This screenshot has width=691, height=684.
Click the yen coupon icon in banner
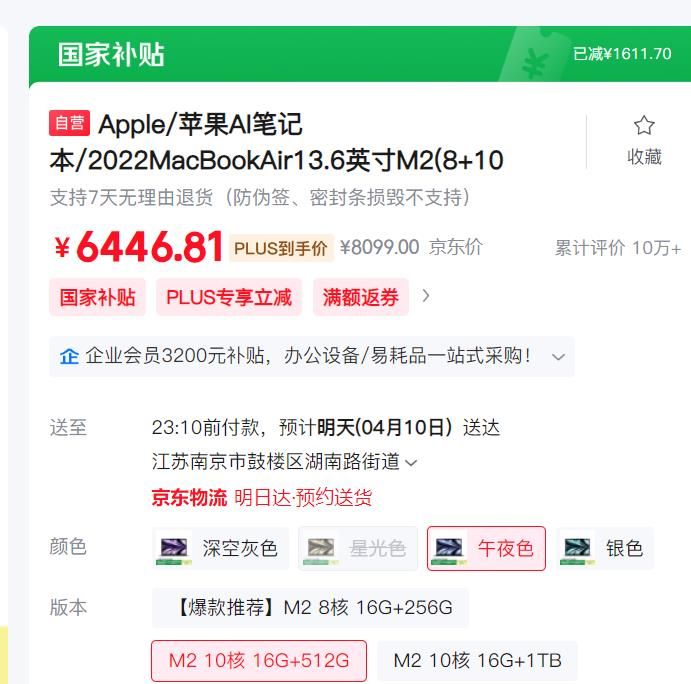535,64
